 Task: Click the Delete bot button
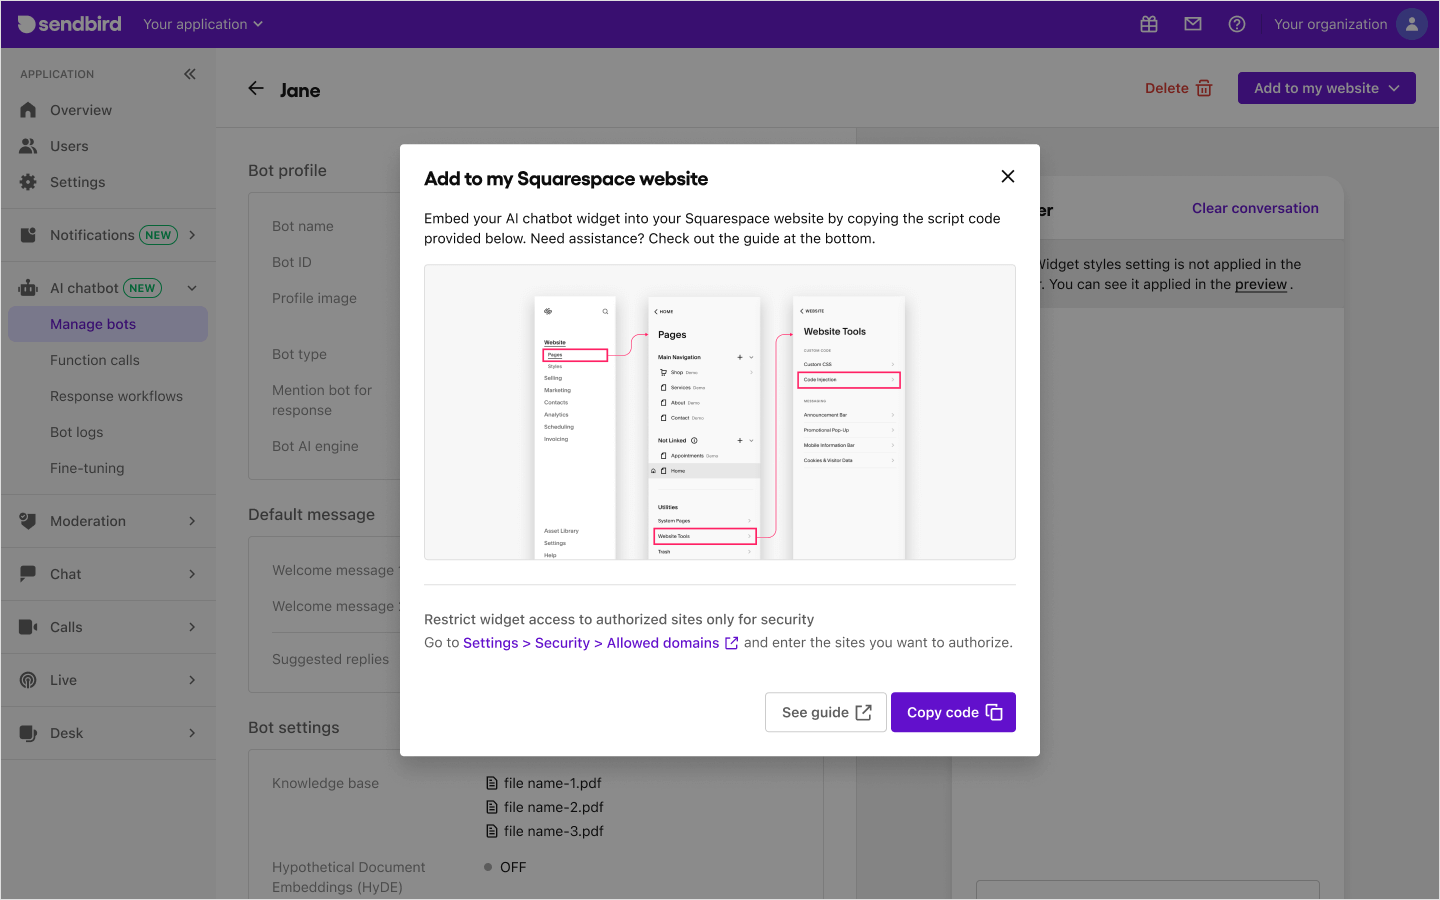coord(1179,88)
